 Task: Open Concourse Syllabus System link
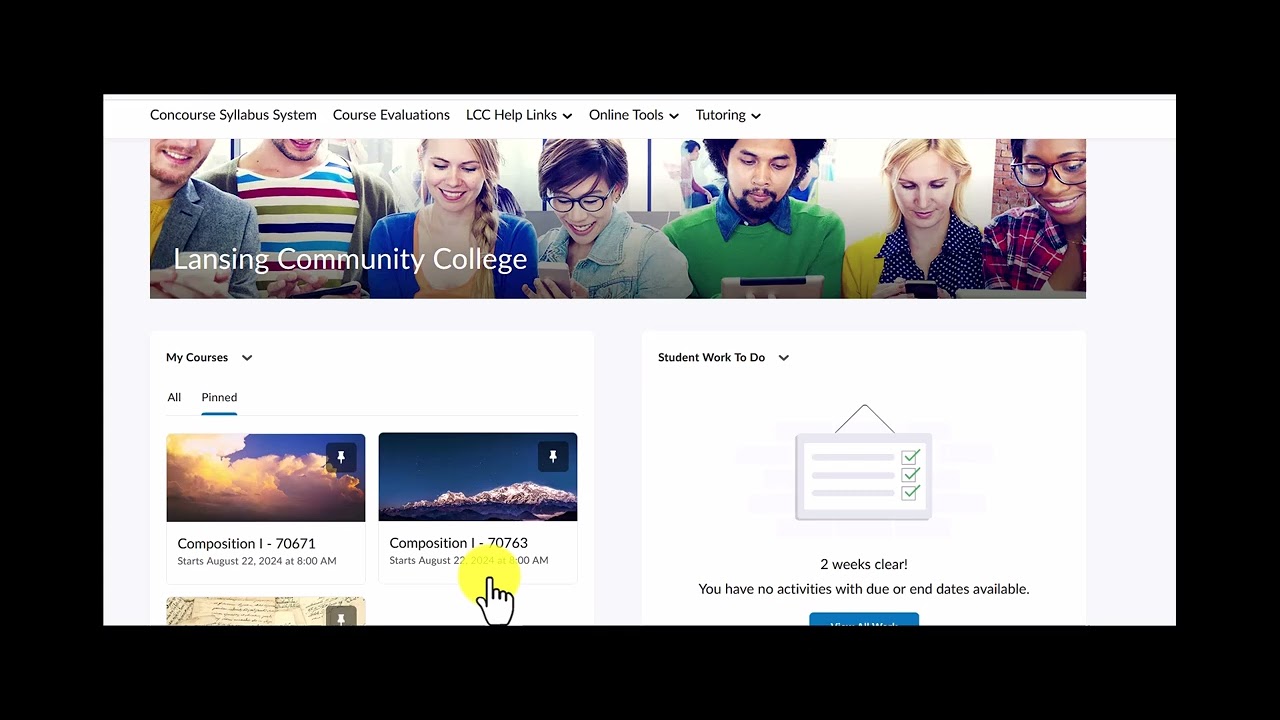coord(233,115)
